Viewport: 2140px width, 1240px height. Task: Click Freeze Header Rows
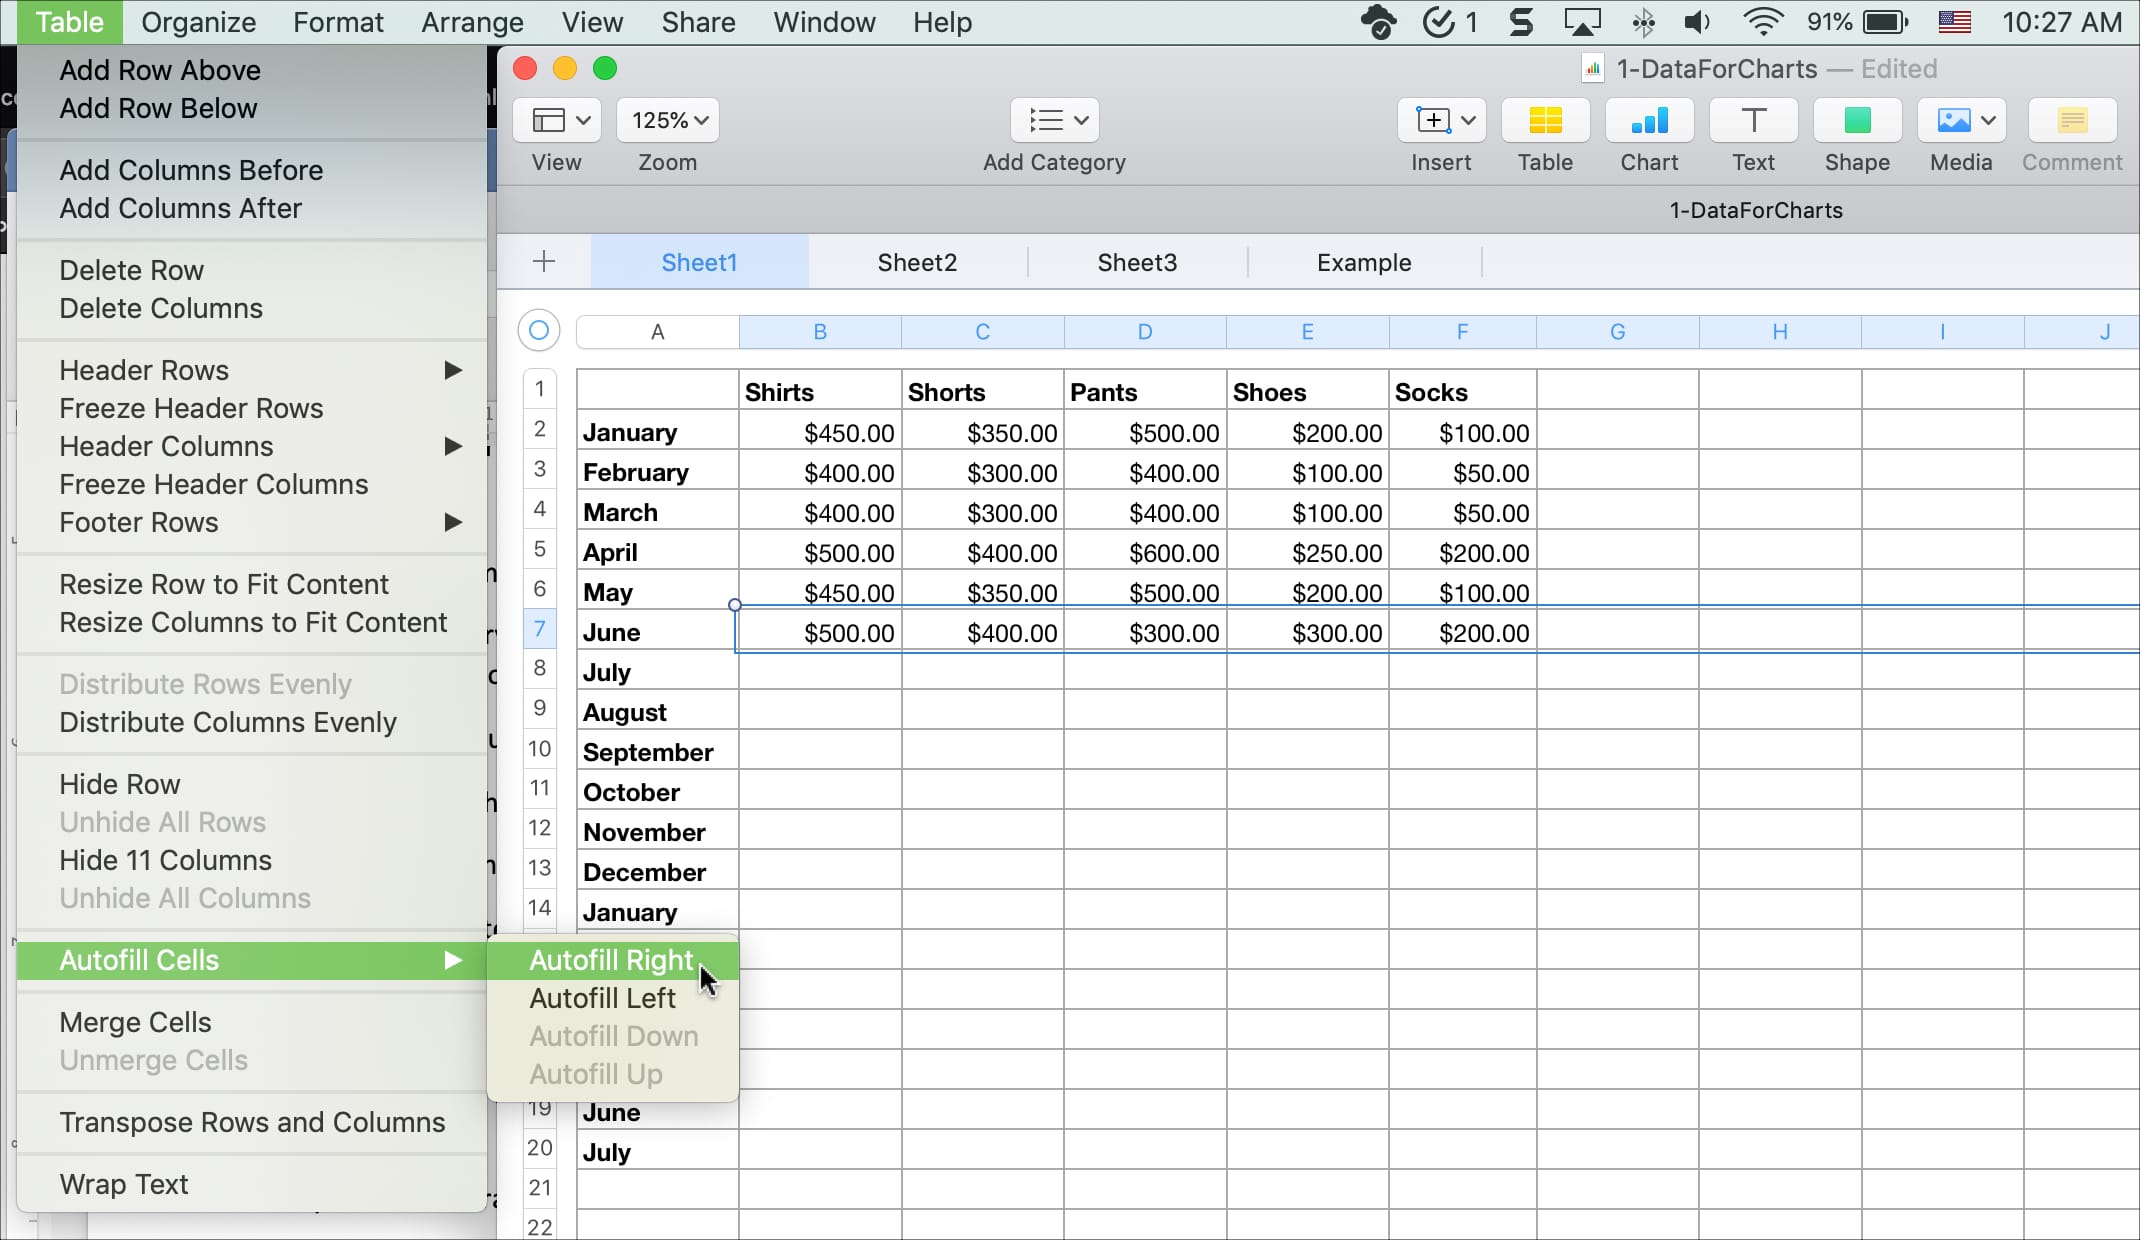coord(191,408)
